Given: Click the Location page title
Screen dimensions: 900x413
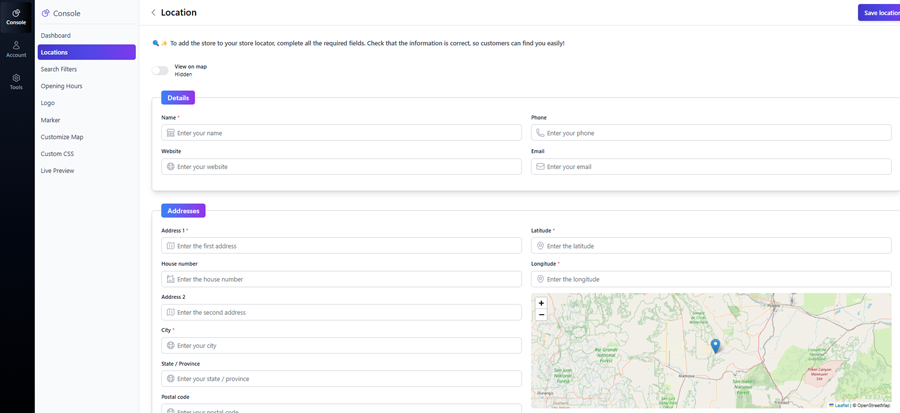Looking at the screenshot, I should tap(179, 13).
